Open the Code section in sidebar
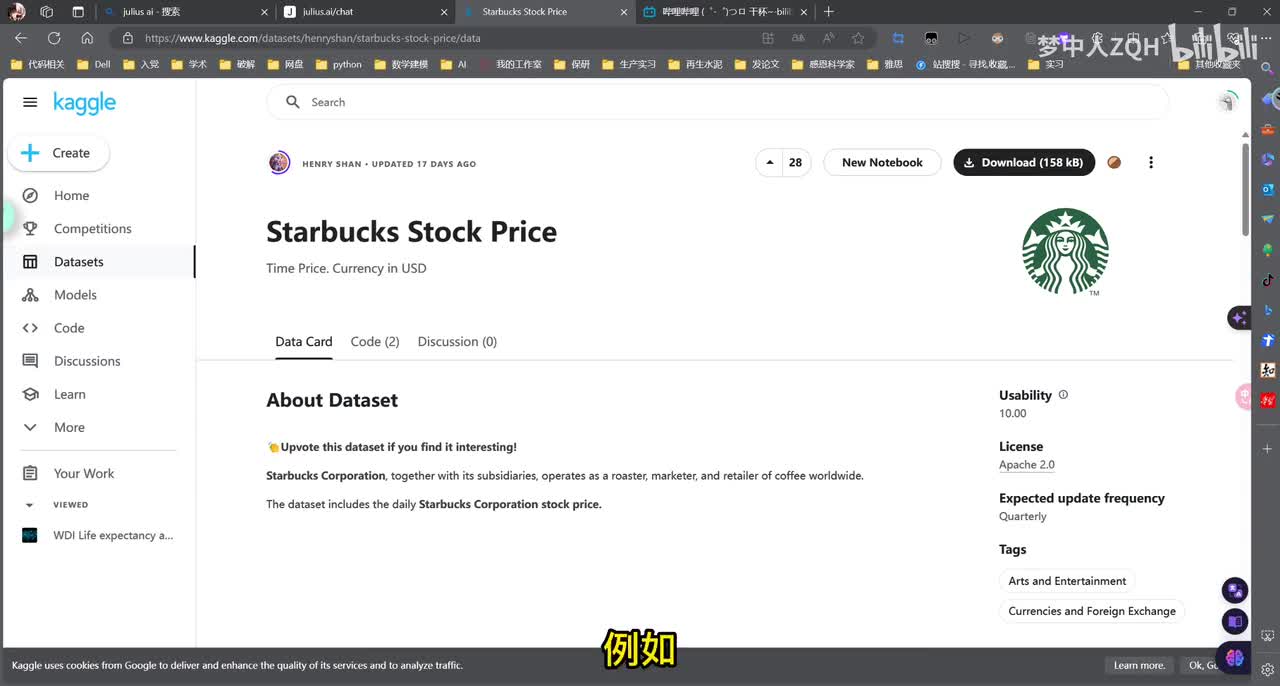Image resolution: width=1280 pixels, height=686 pixels. pos(69,328)
